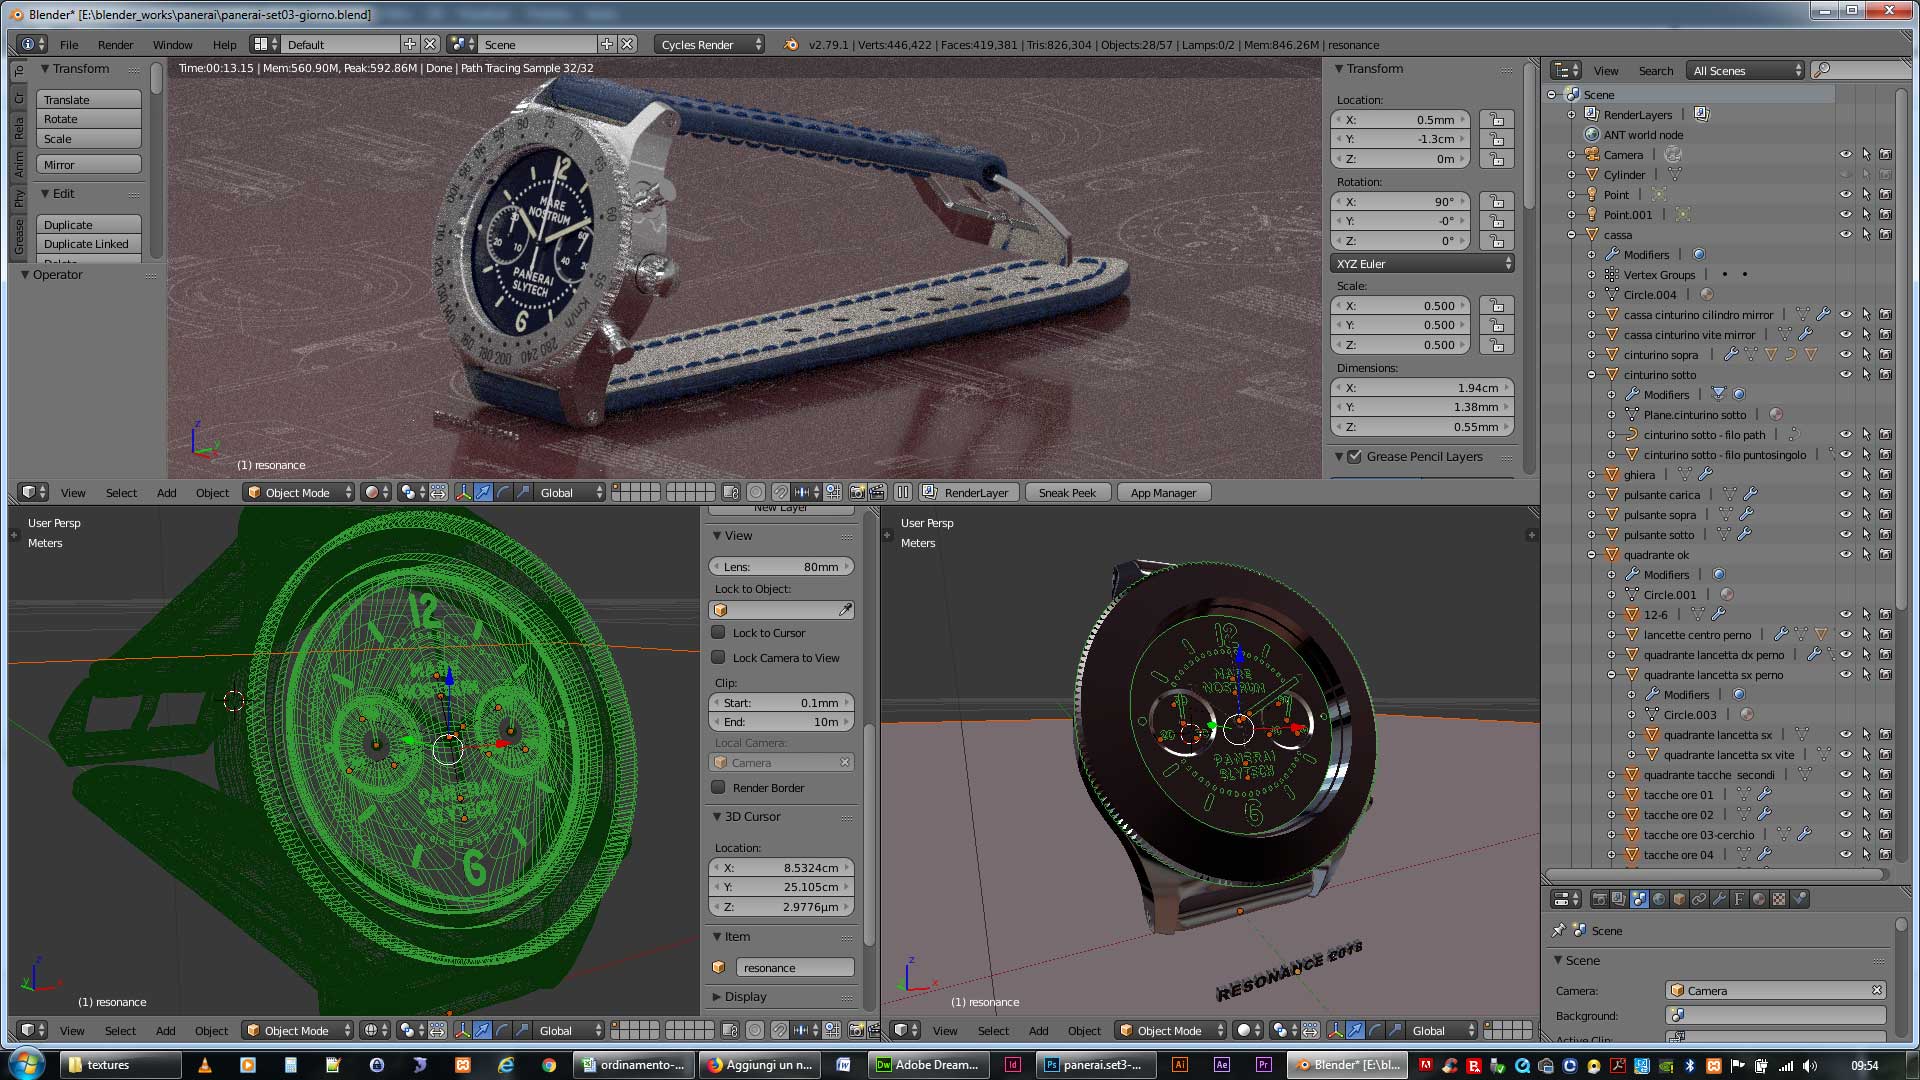
Task: Click eyedropper next to Lock to Object field
Action: [845, 610]
